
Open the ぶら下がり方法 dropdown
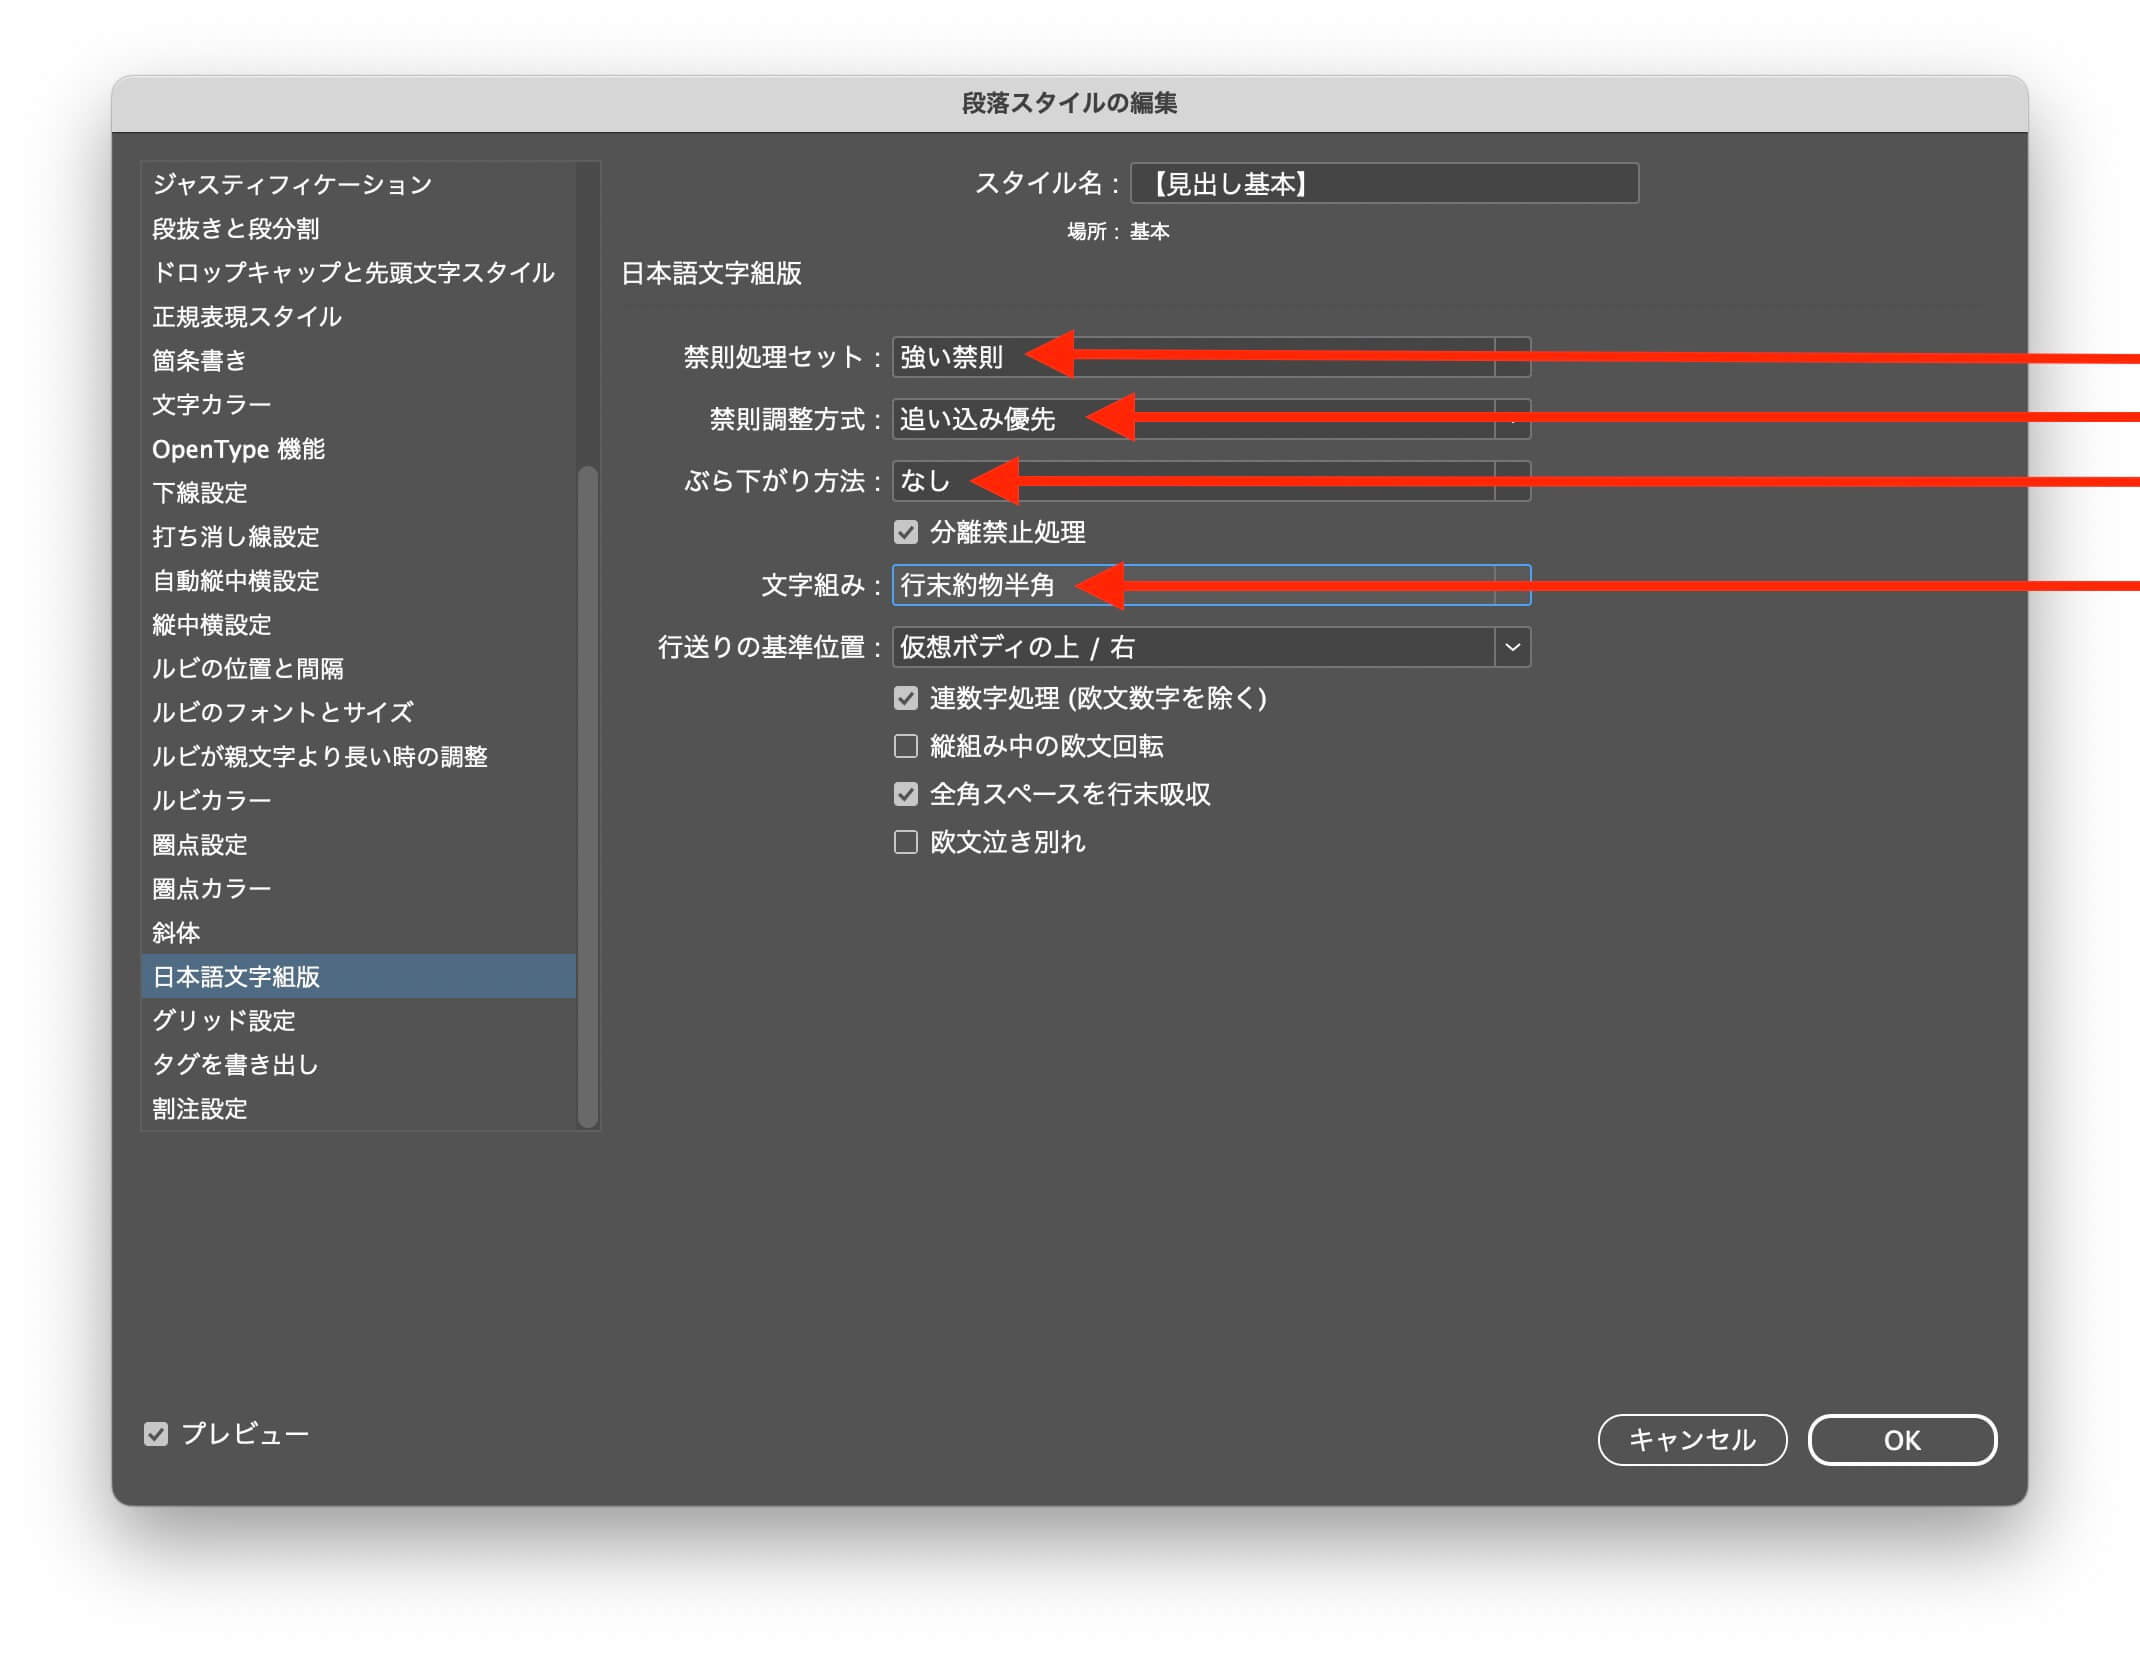point(1512,481)
